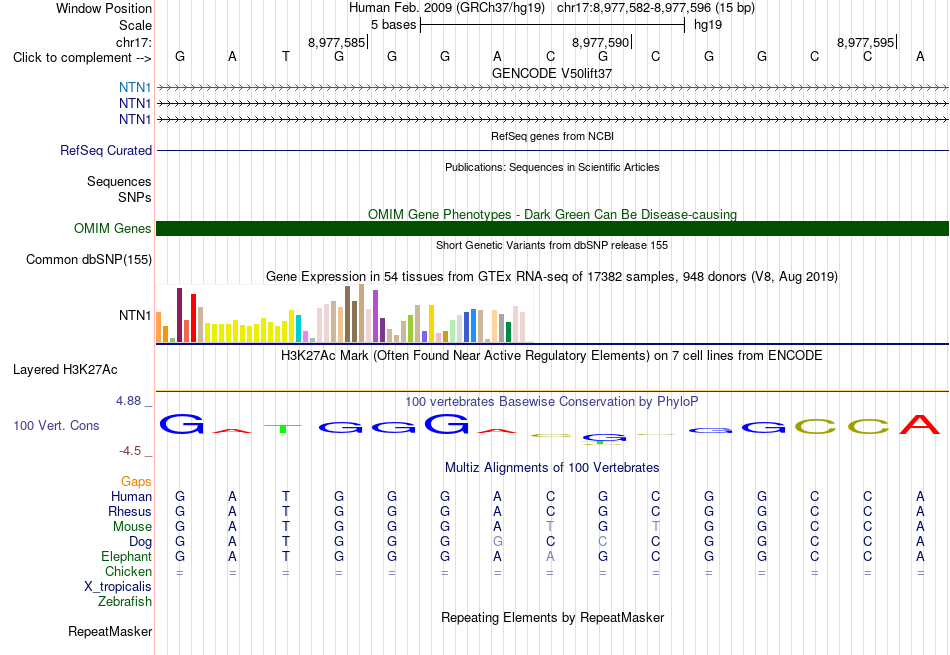
Task: Click the Publications: Sequences in Scientific Articles title
Action: (552, 167)
